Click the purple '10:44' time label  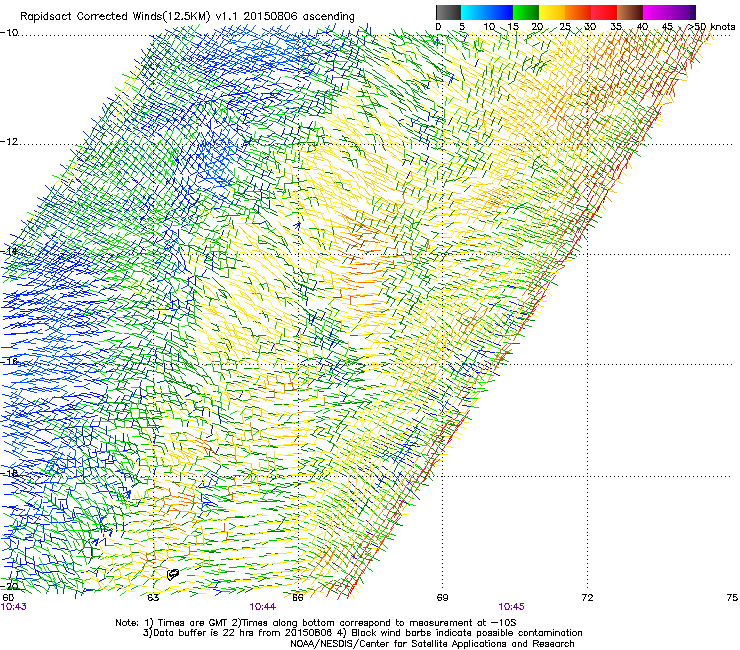[262, 607]
